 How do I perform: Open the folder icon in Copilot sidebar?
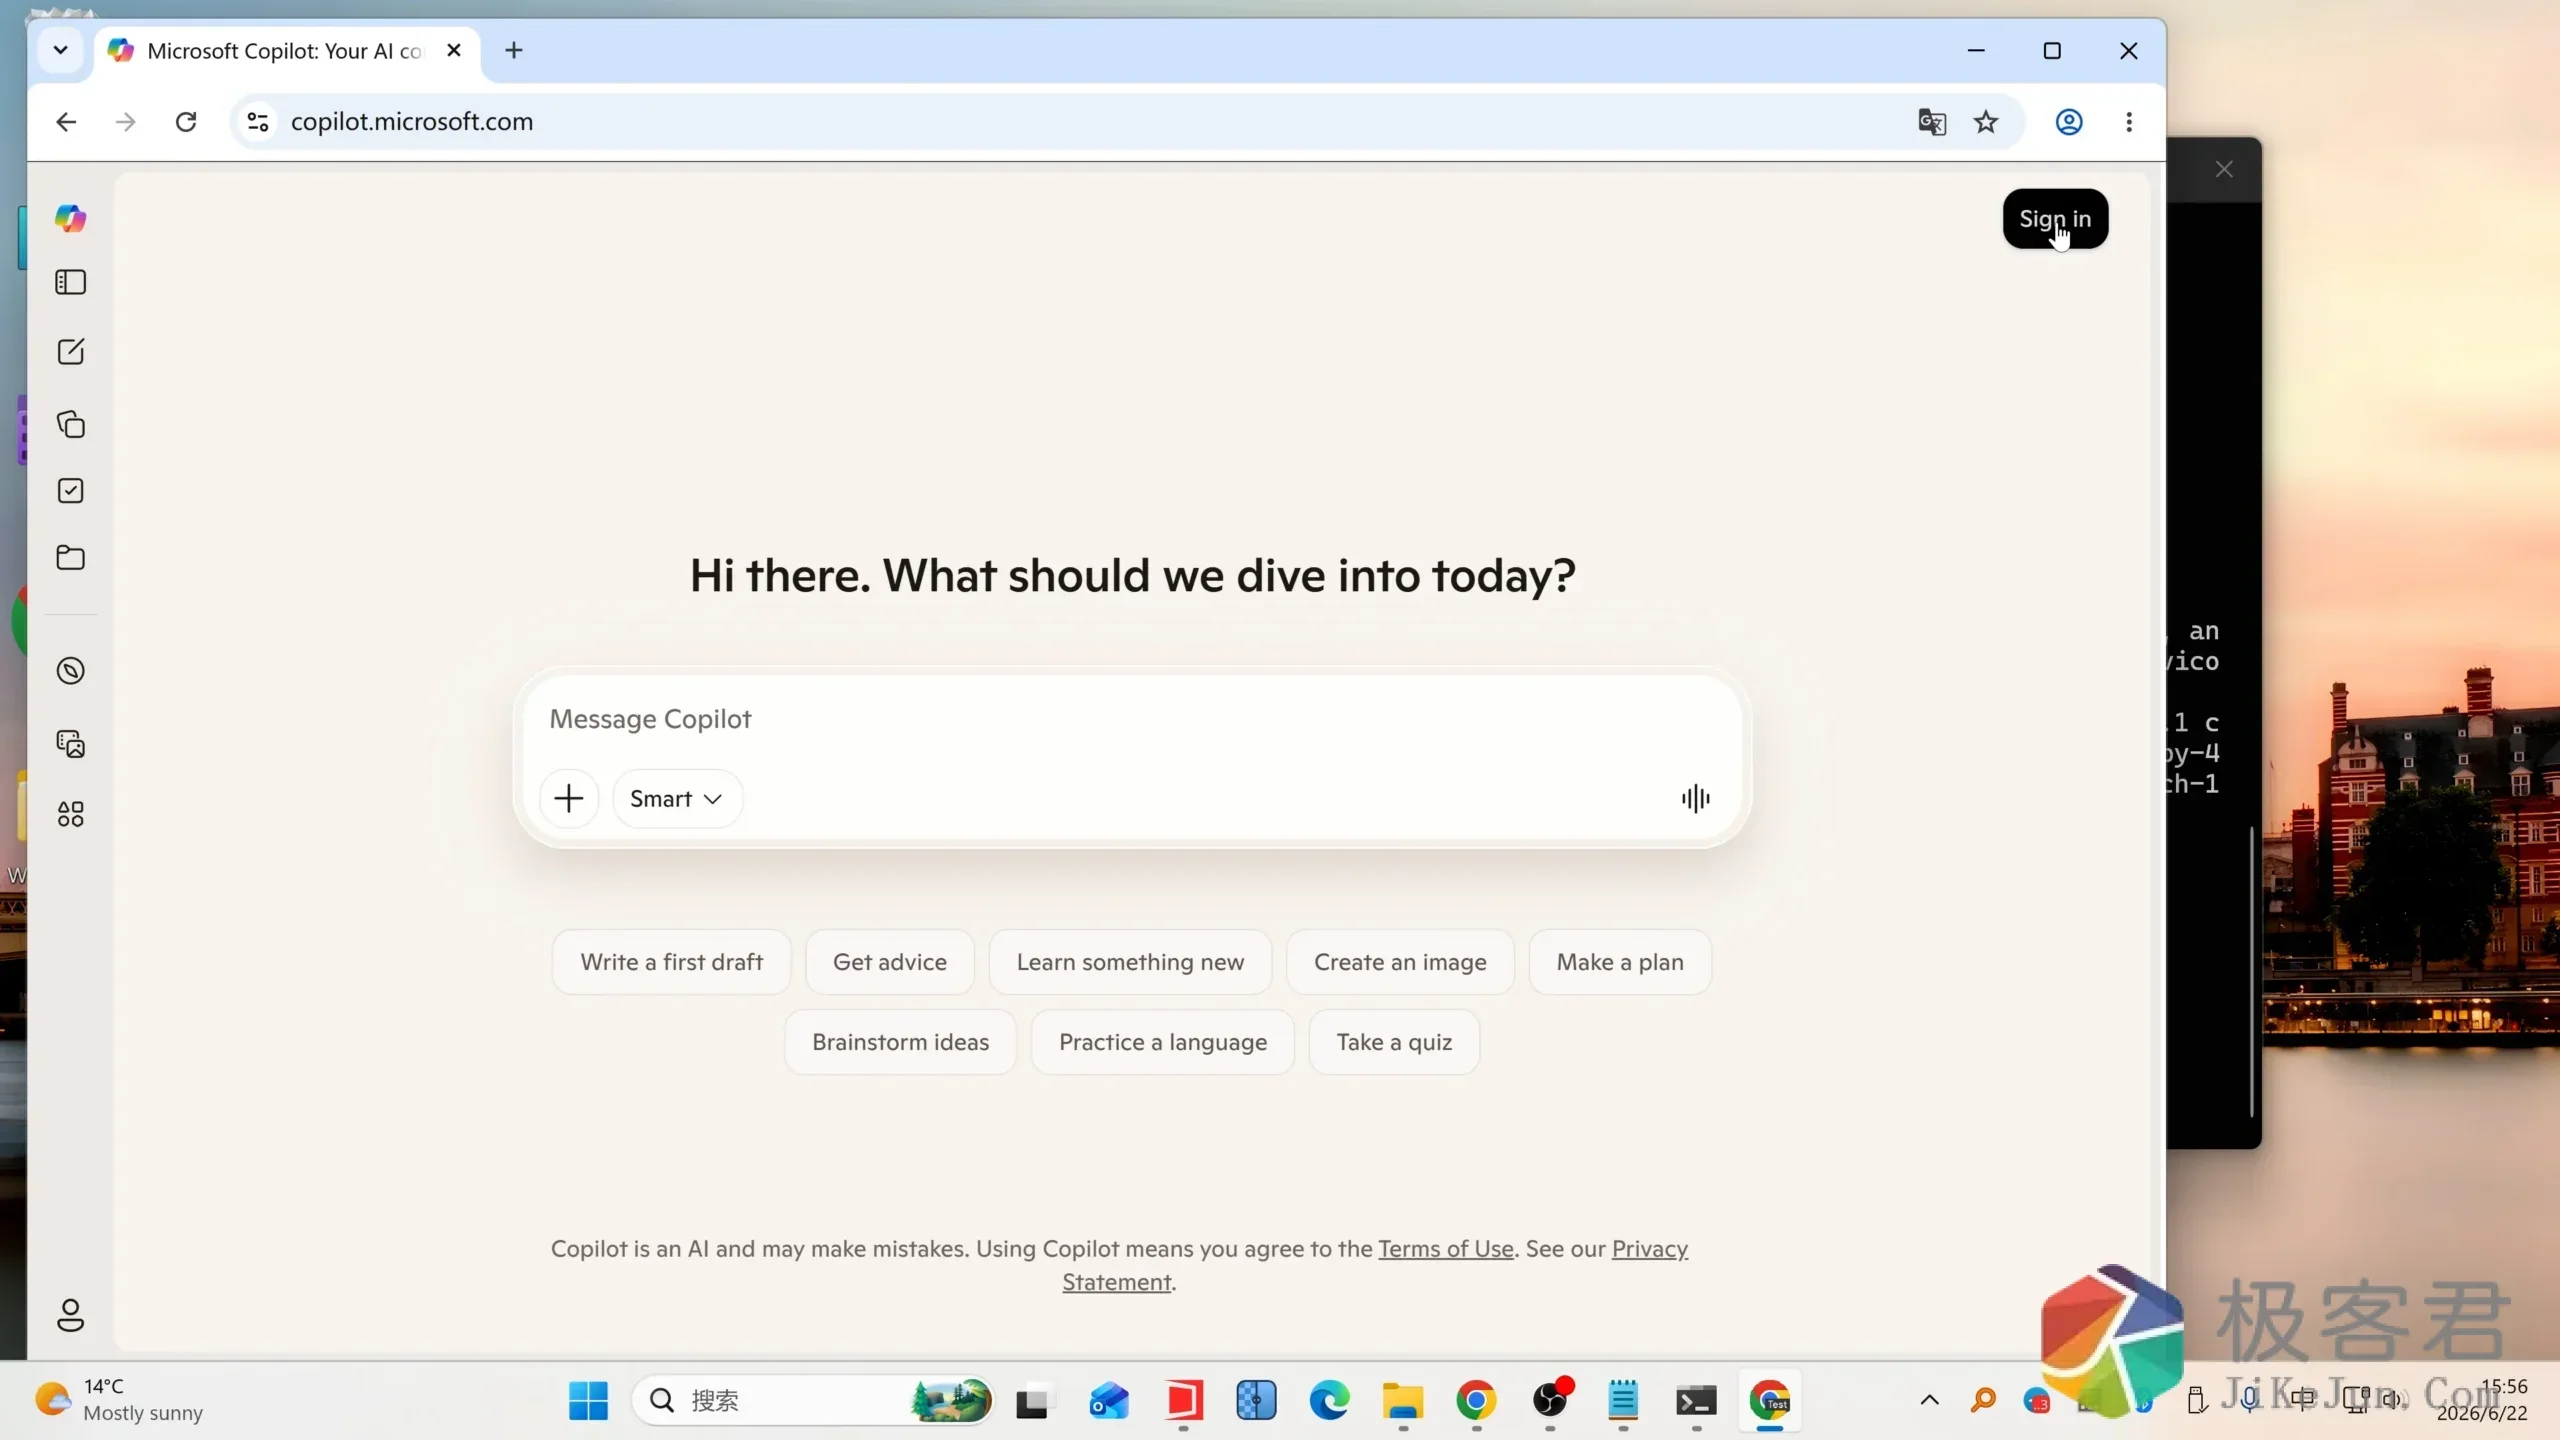pyautogui.click(x=70, y=558)
